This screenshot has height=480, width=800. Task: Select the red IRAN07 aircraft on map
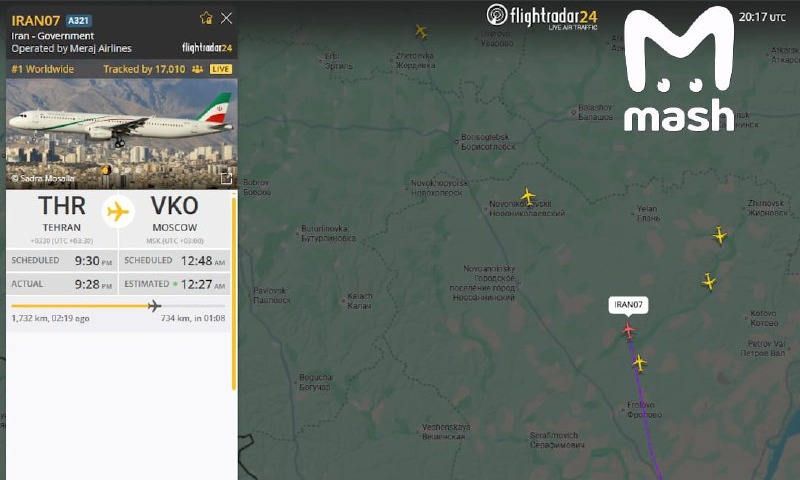pos(629,330)
